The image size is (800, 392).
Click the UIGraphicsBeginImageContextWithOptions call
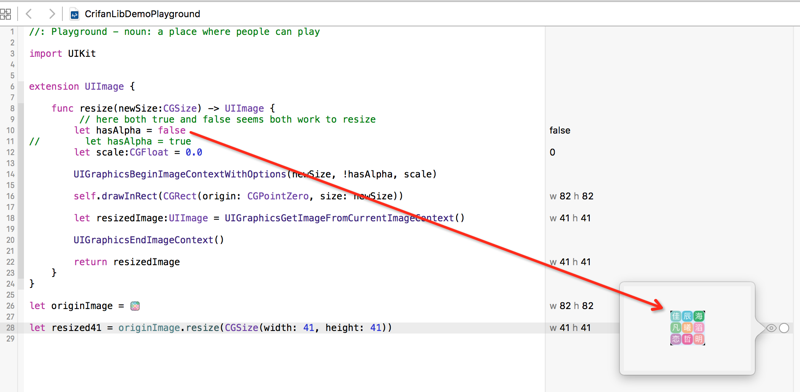click(x=255, y=175)
